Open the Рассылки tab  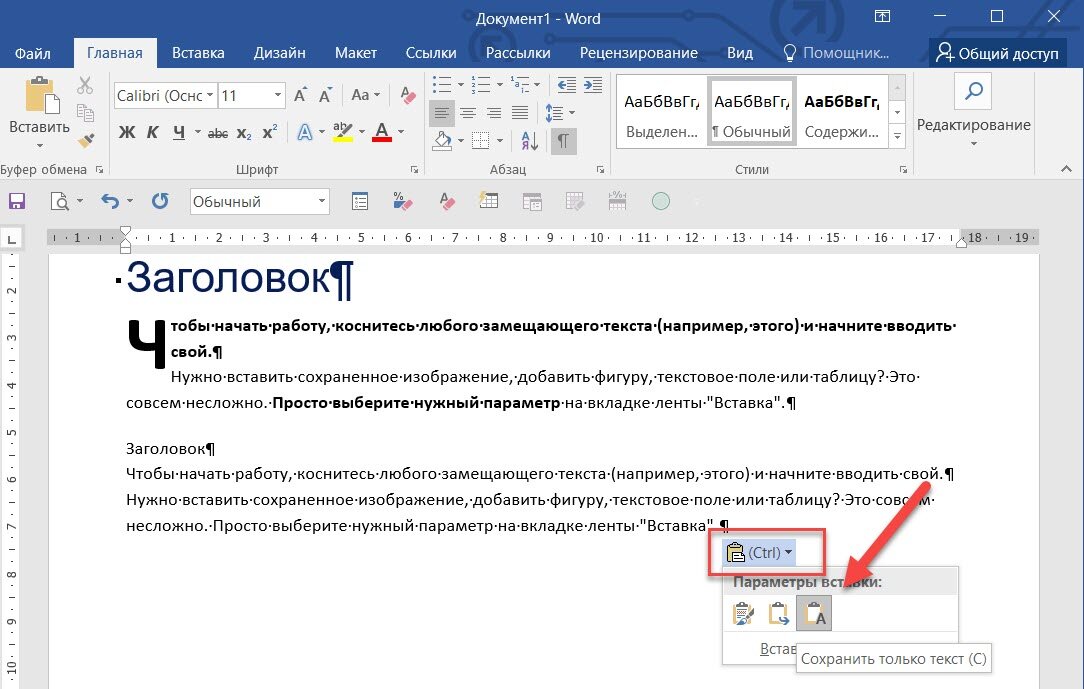tap(518, 53)
